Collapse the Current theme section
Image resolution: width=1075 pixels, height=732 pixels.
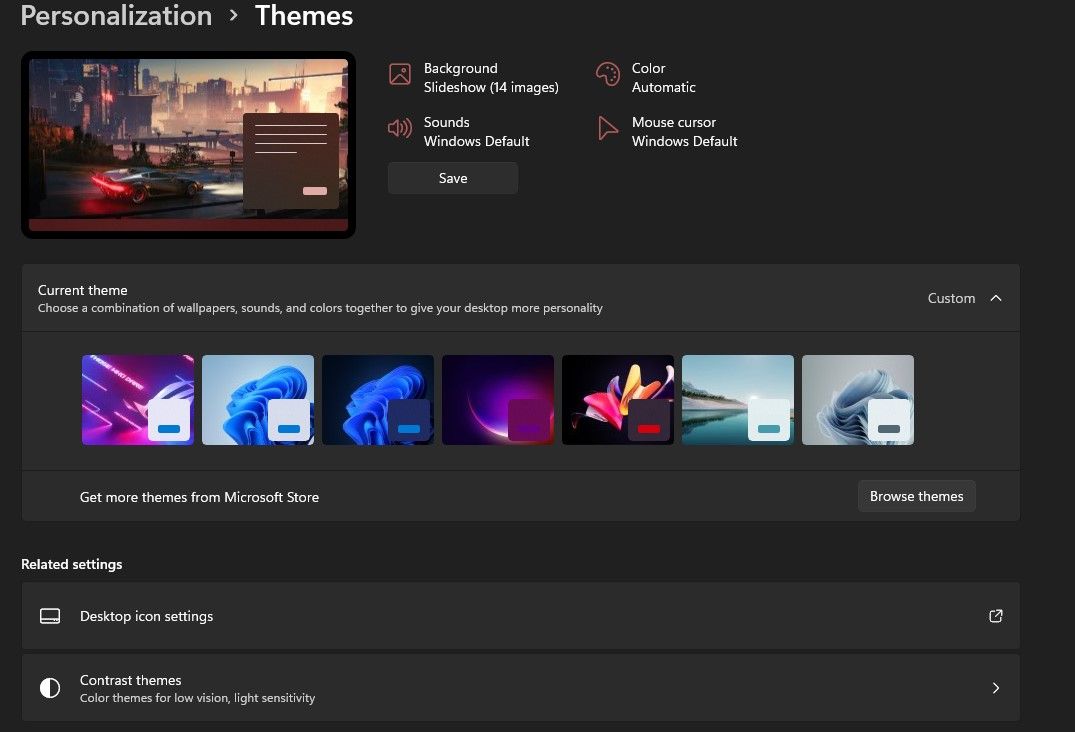point(996,298)
